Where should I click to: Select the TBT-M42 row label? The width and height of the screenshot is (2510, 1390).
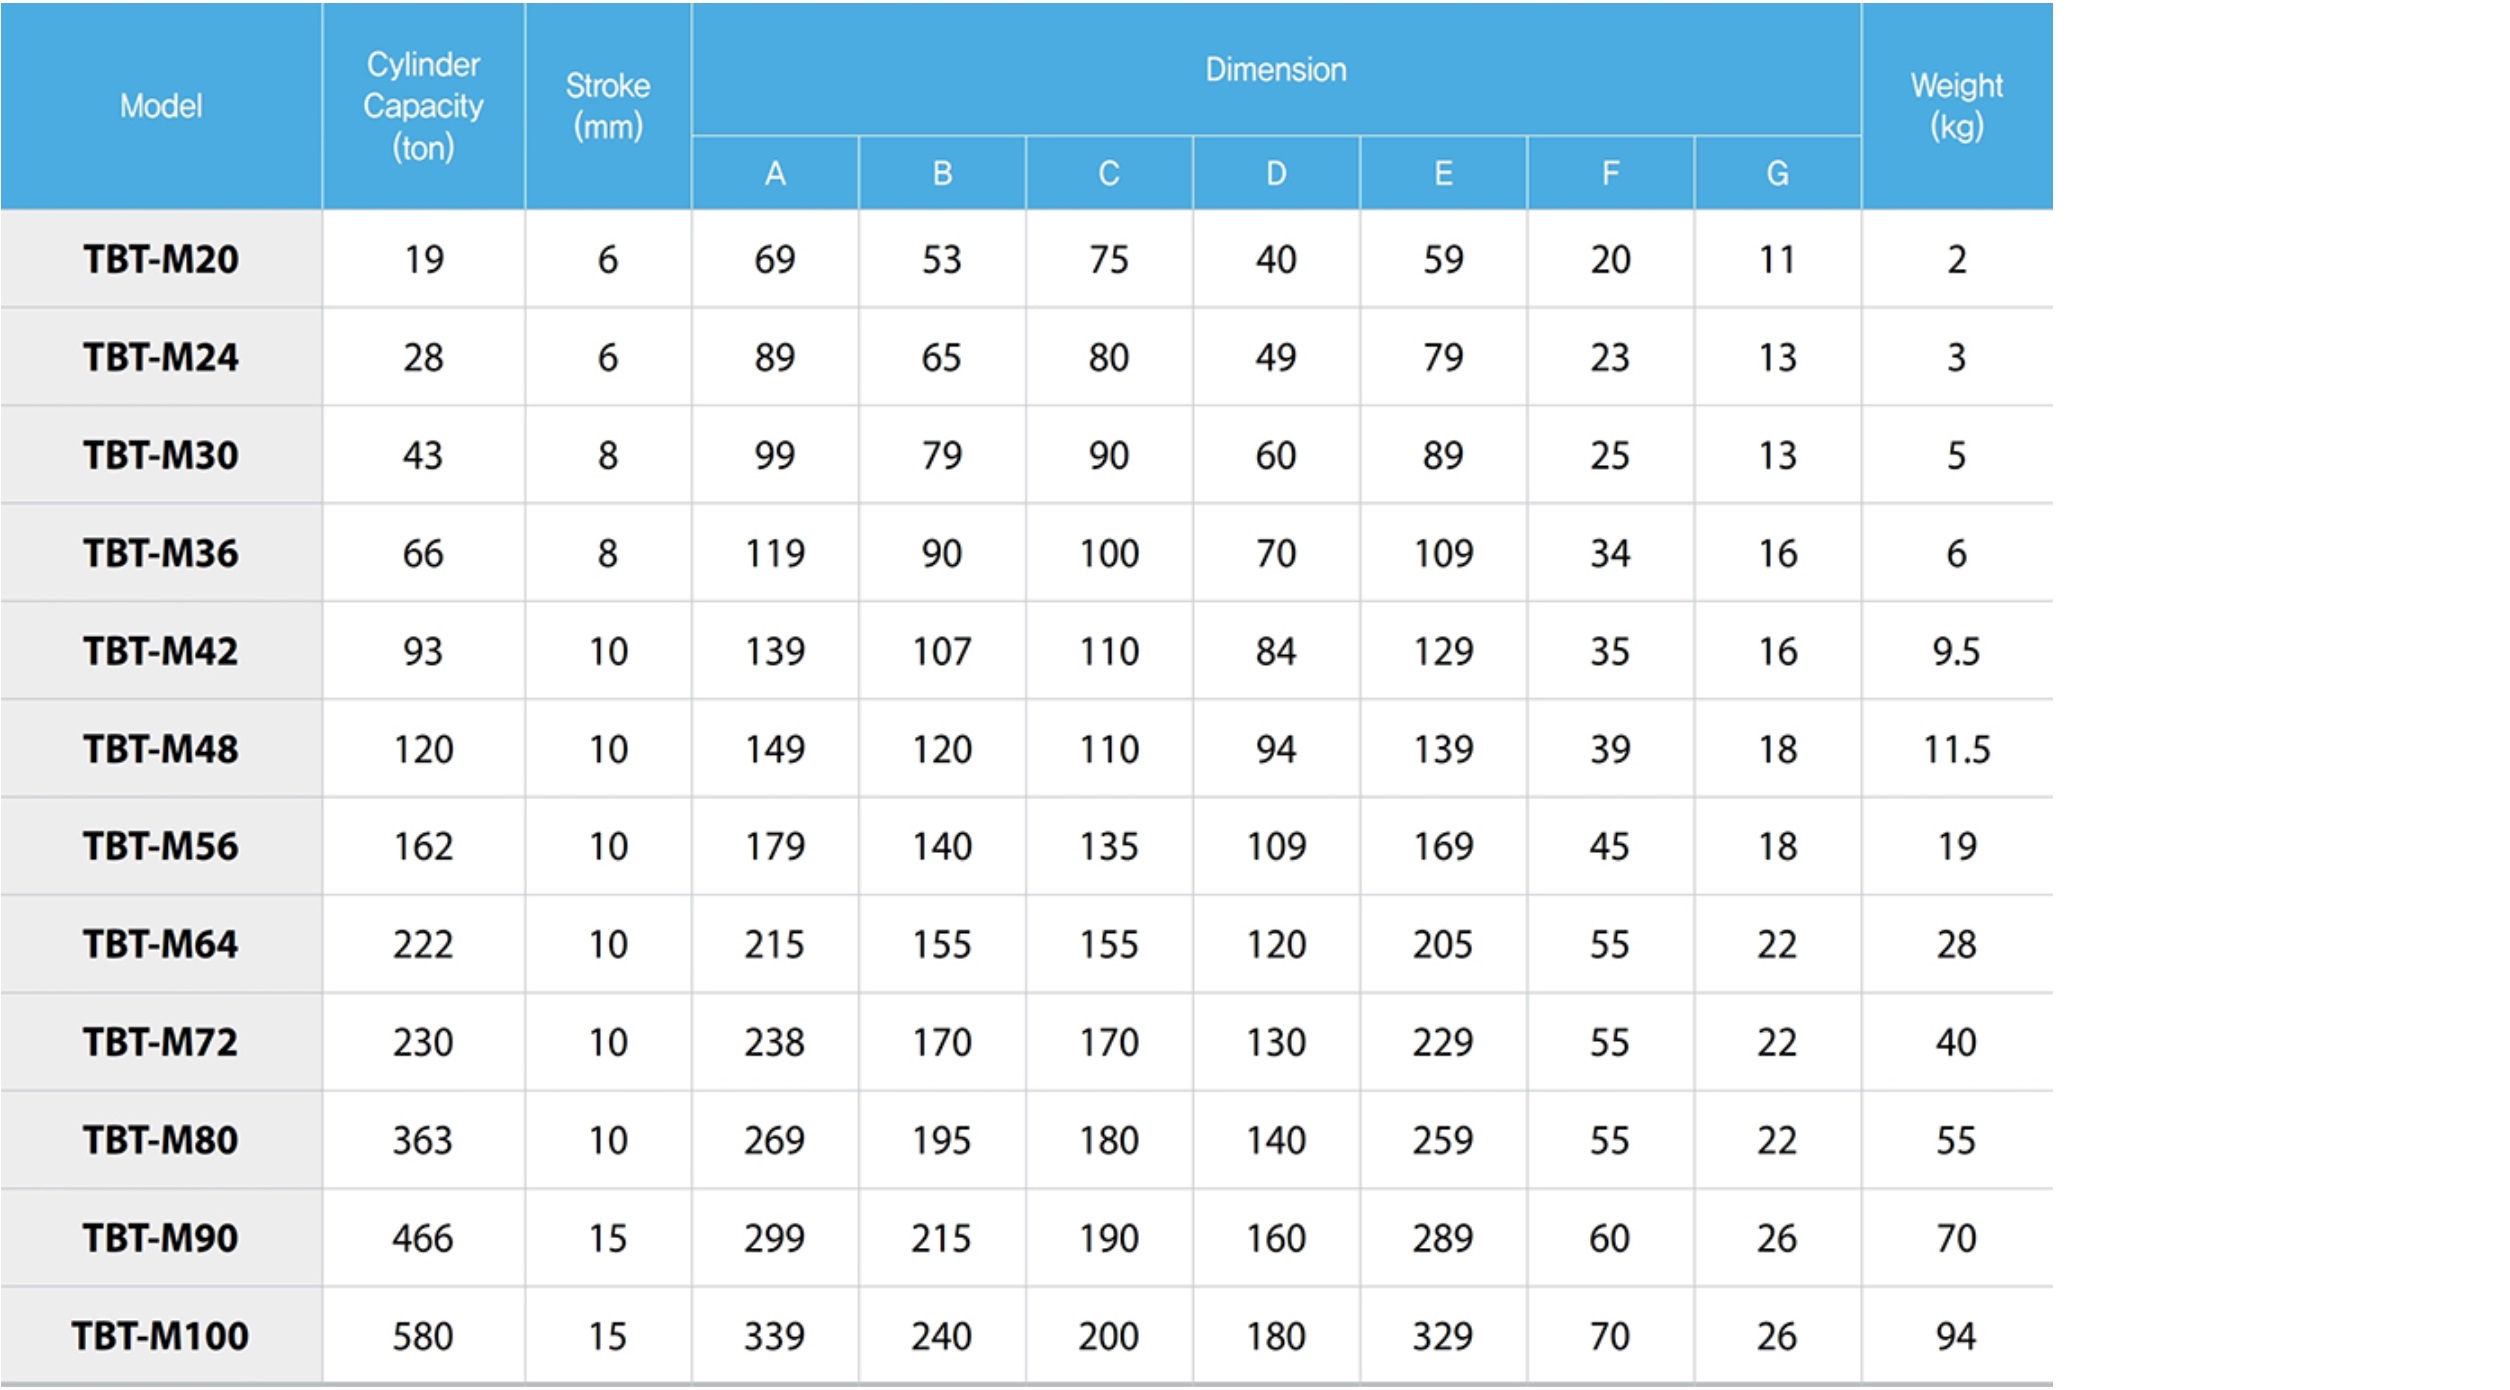pos(161,651)
